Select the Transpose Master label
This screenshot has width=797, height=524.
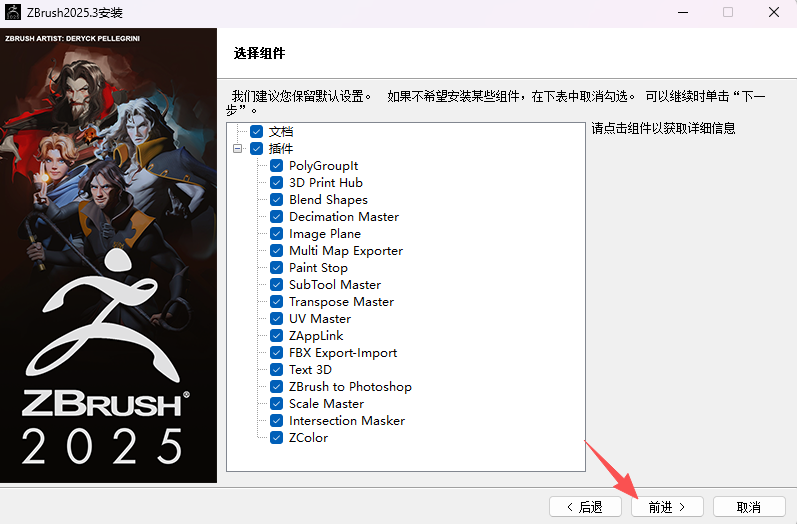point(342,301)
